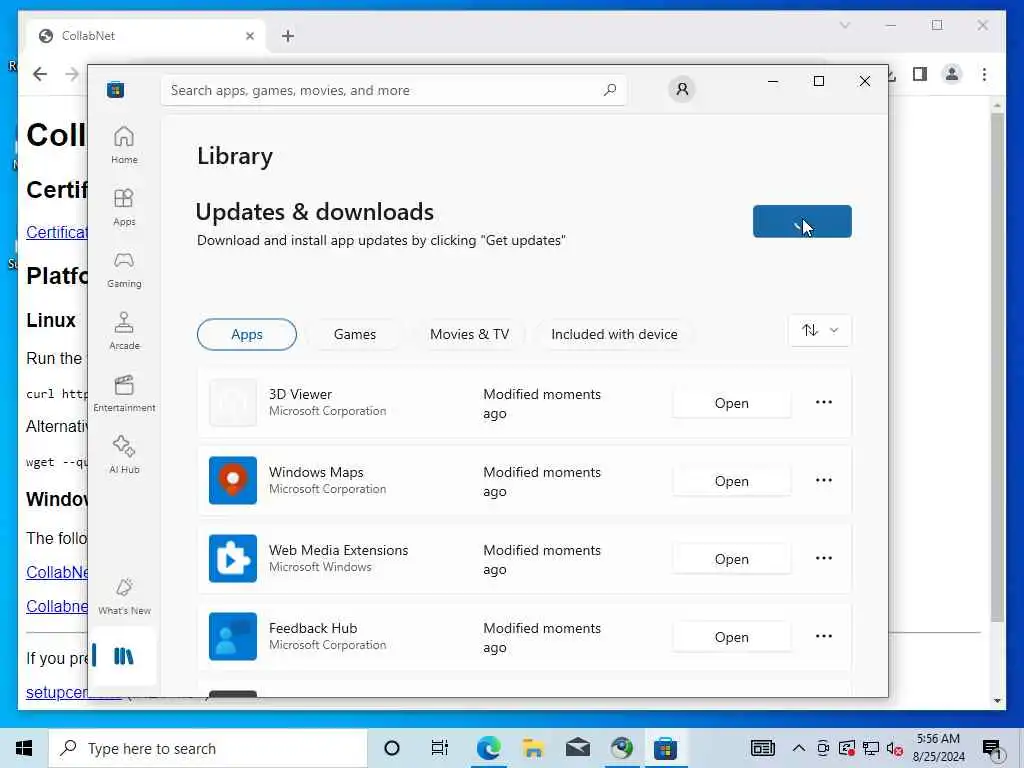
Task: Toggle Chrome side panel icon
Action: point(920,74)
